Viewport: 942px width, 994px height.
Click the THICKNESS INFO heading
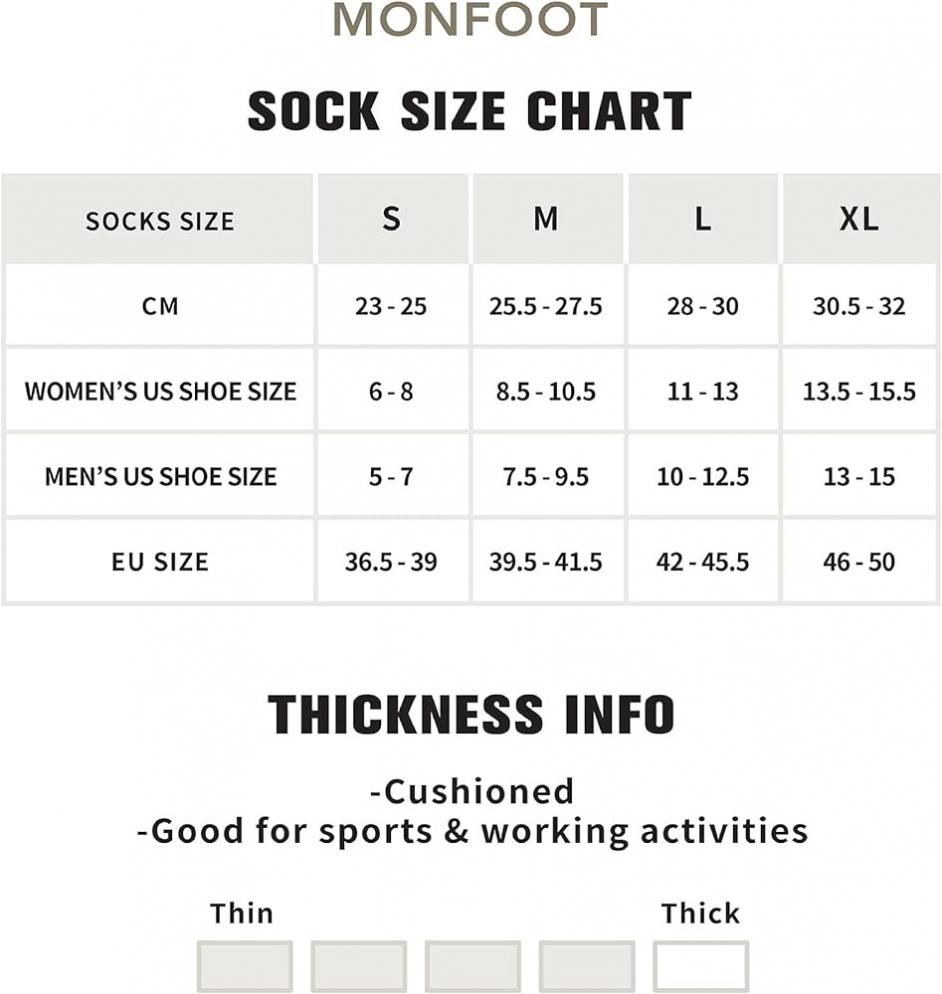pos(471,714)
